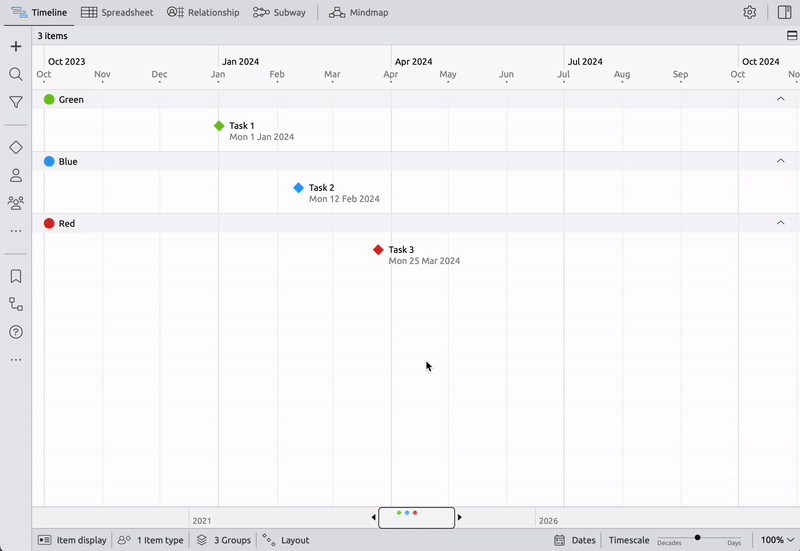This screenshot has height=551, width=800.
Task: Open the 100% zoom dropdown
Action: pos(778,540)
